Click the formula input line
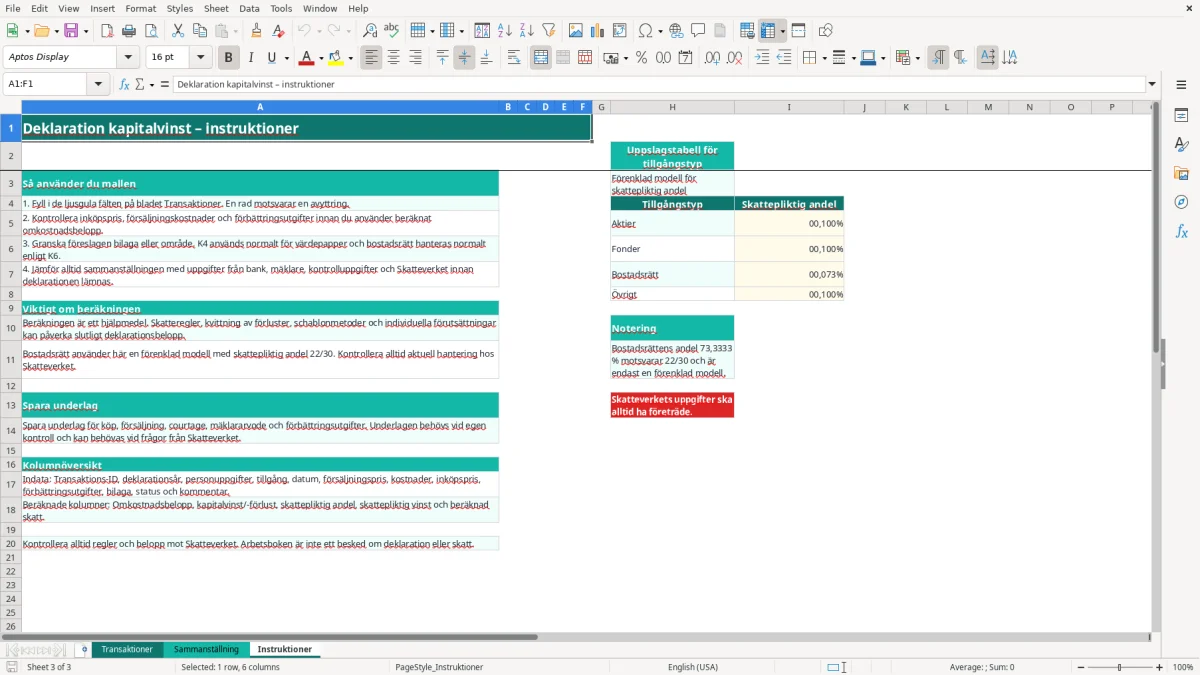The height and width of the screenshot is (675, 1200). 658,84
